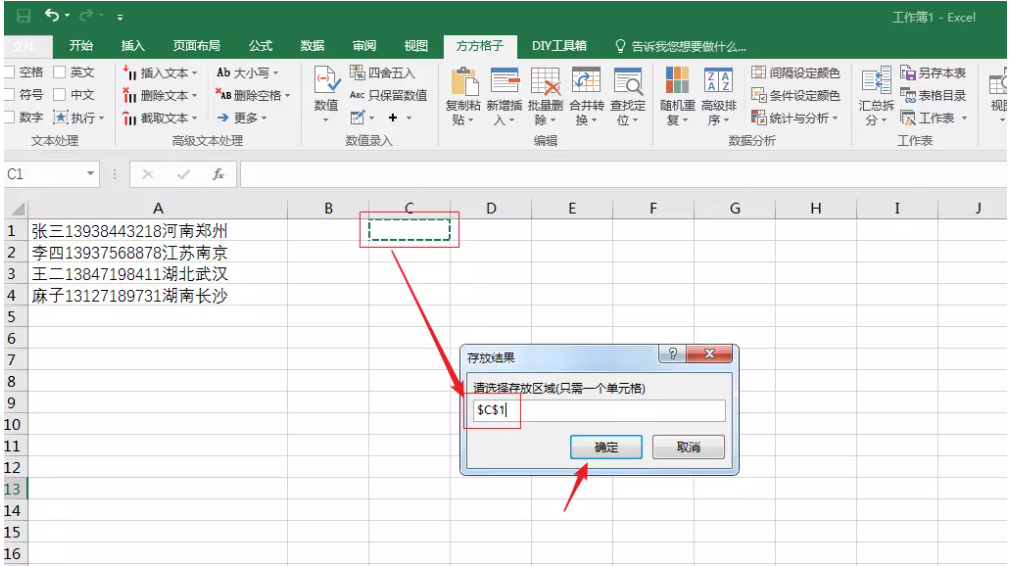The width and height of the screenshot is (1010, 566).
Task: Open the 大小写 dropdown
Action: [x=247, y=73]
